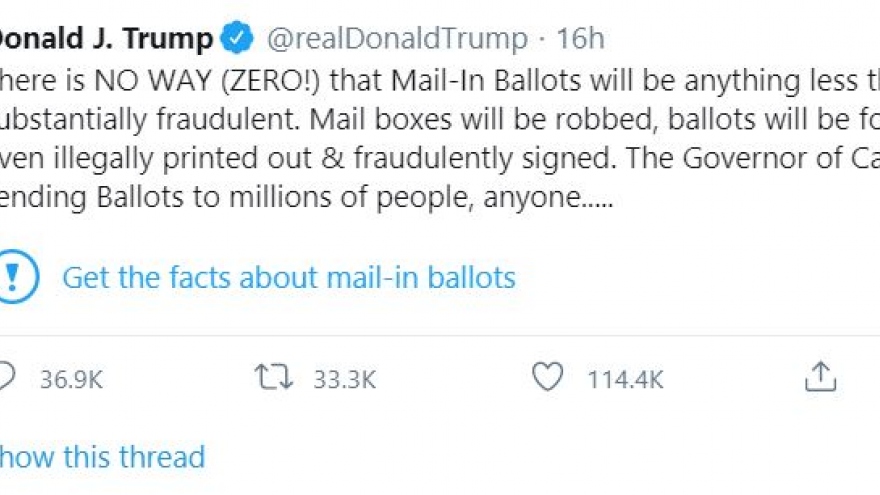
Task: Click the reply speech bubble icon
Action: pos(6,377)
